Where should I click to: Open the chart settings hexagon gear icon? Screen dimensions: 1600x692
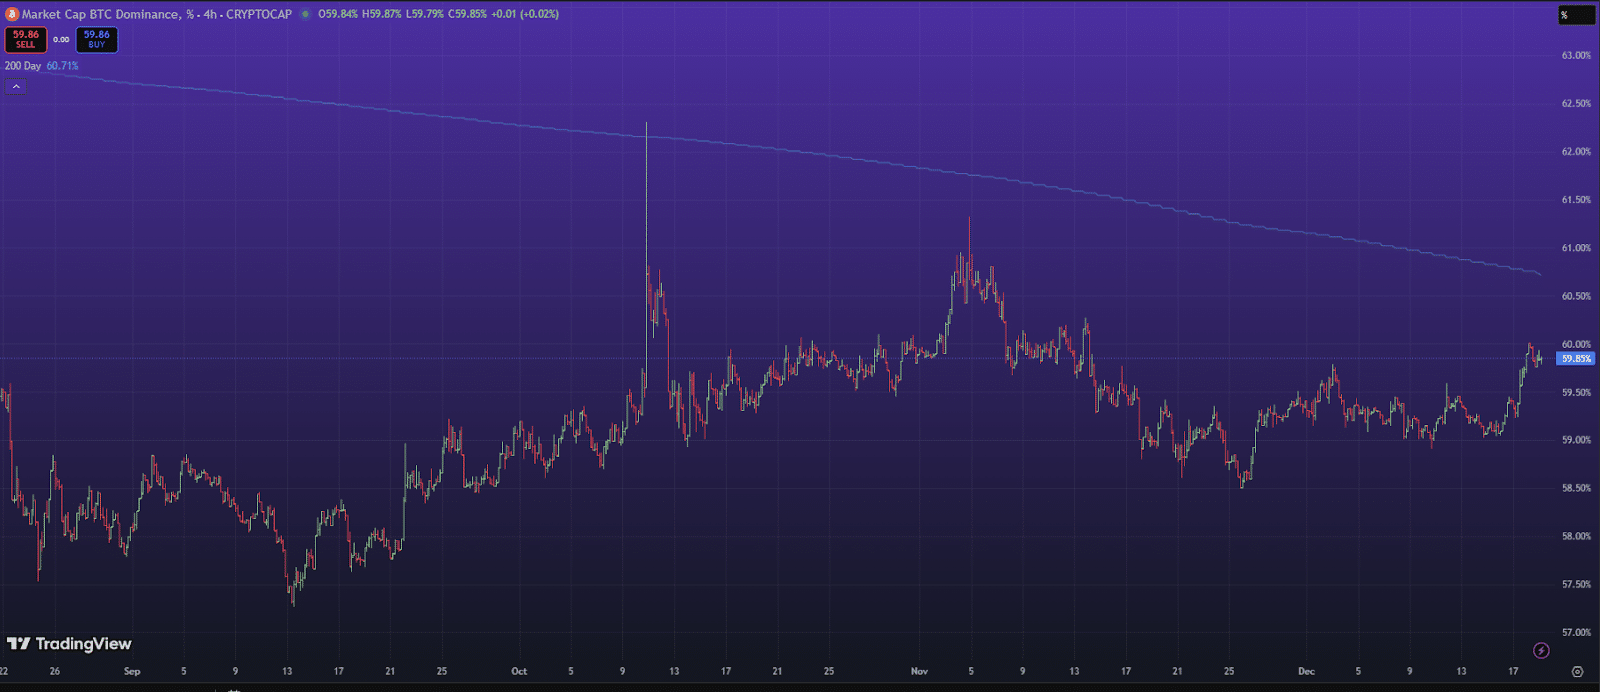[x=1577, y=672]
